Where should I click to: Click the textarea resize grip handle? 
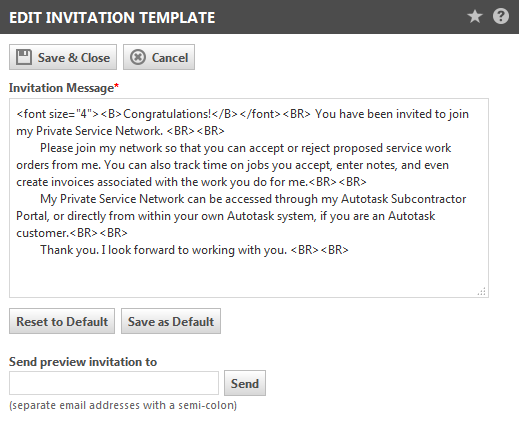pos(482,291)
